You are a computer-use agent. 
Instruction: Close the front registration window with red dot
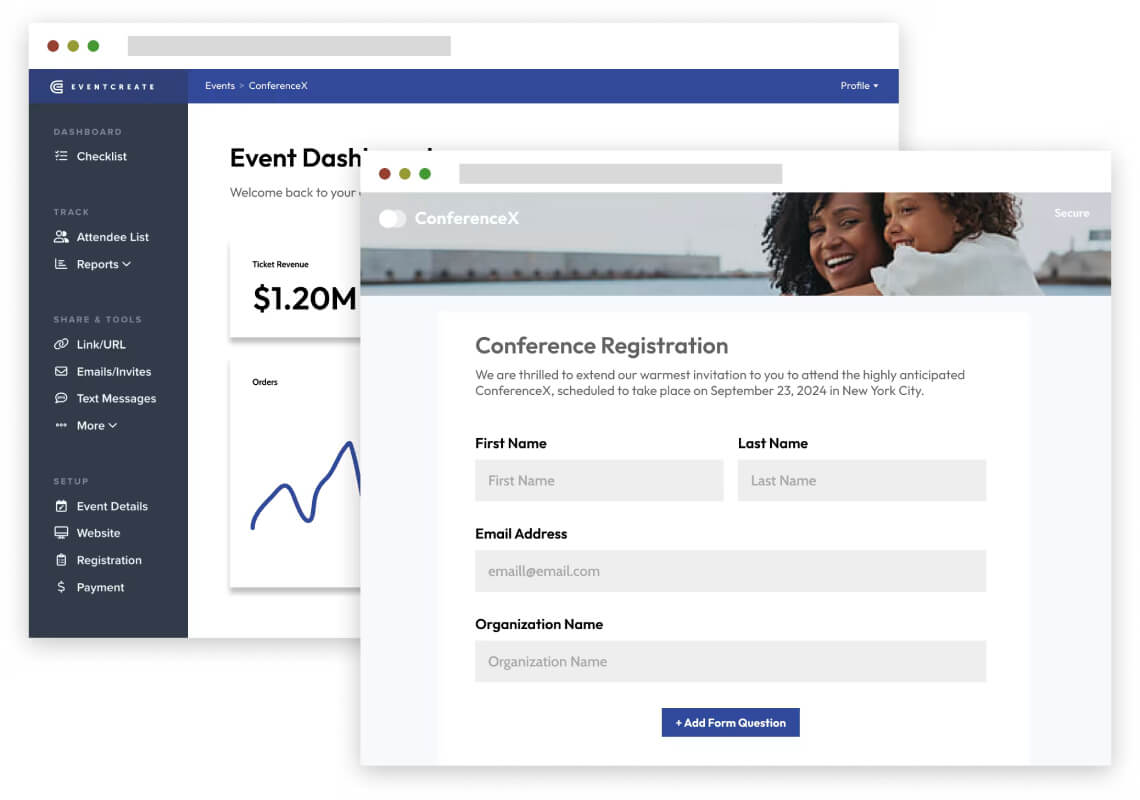pyautogui.click(x=385, y=174)
